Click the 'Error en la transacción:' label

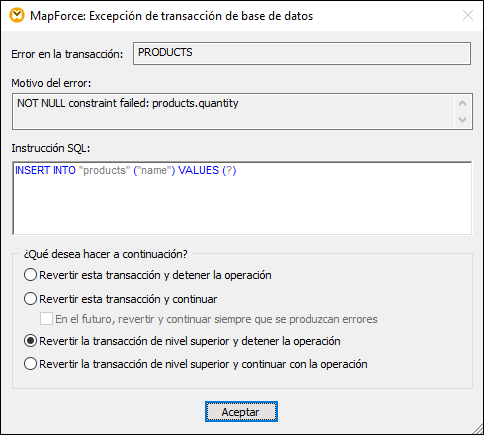pos(67,54)
